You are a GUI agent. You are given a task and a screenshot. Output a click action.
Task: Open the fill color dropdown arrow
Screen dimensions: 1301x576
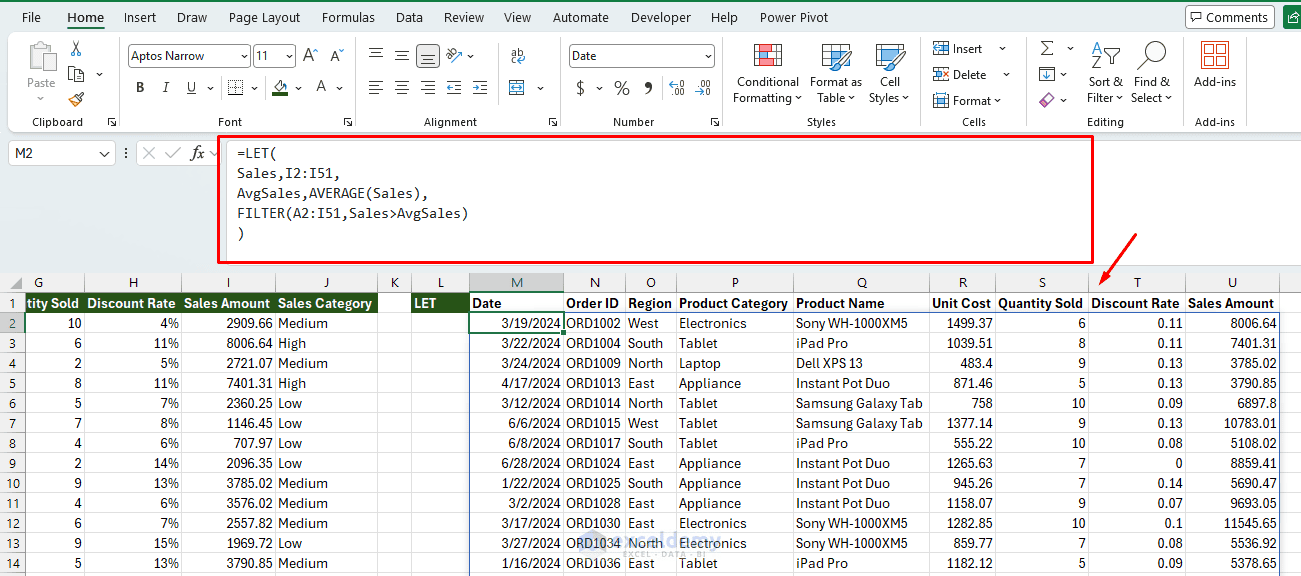coord(299,88)
